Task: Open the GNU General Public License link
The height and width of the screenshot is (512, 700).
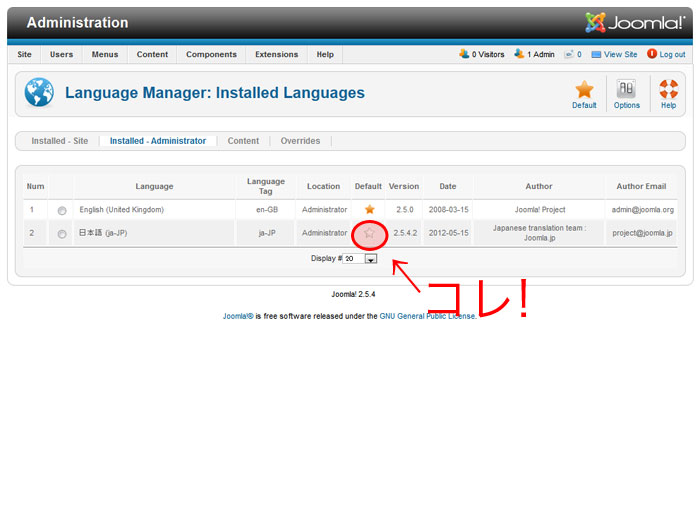Action: [427, 316]
